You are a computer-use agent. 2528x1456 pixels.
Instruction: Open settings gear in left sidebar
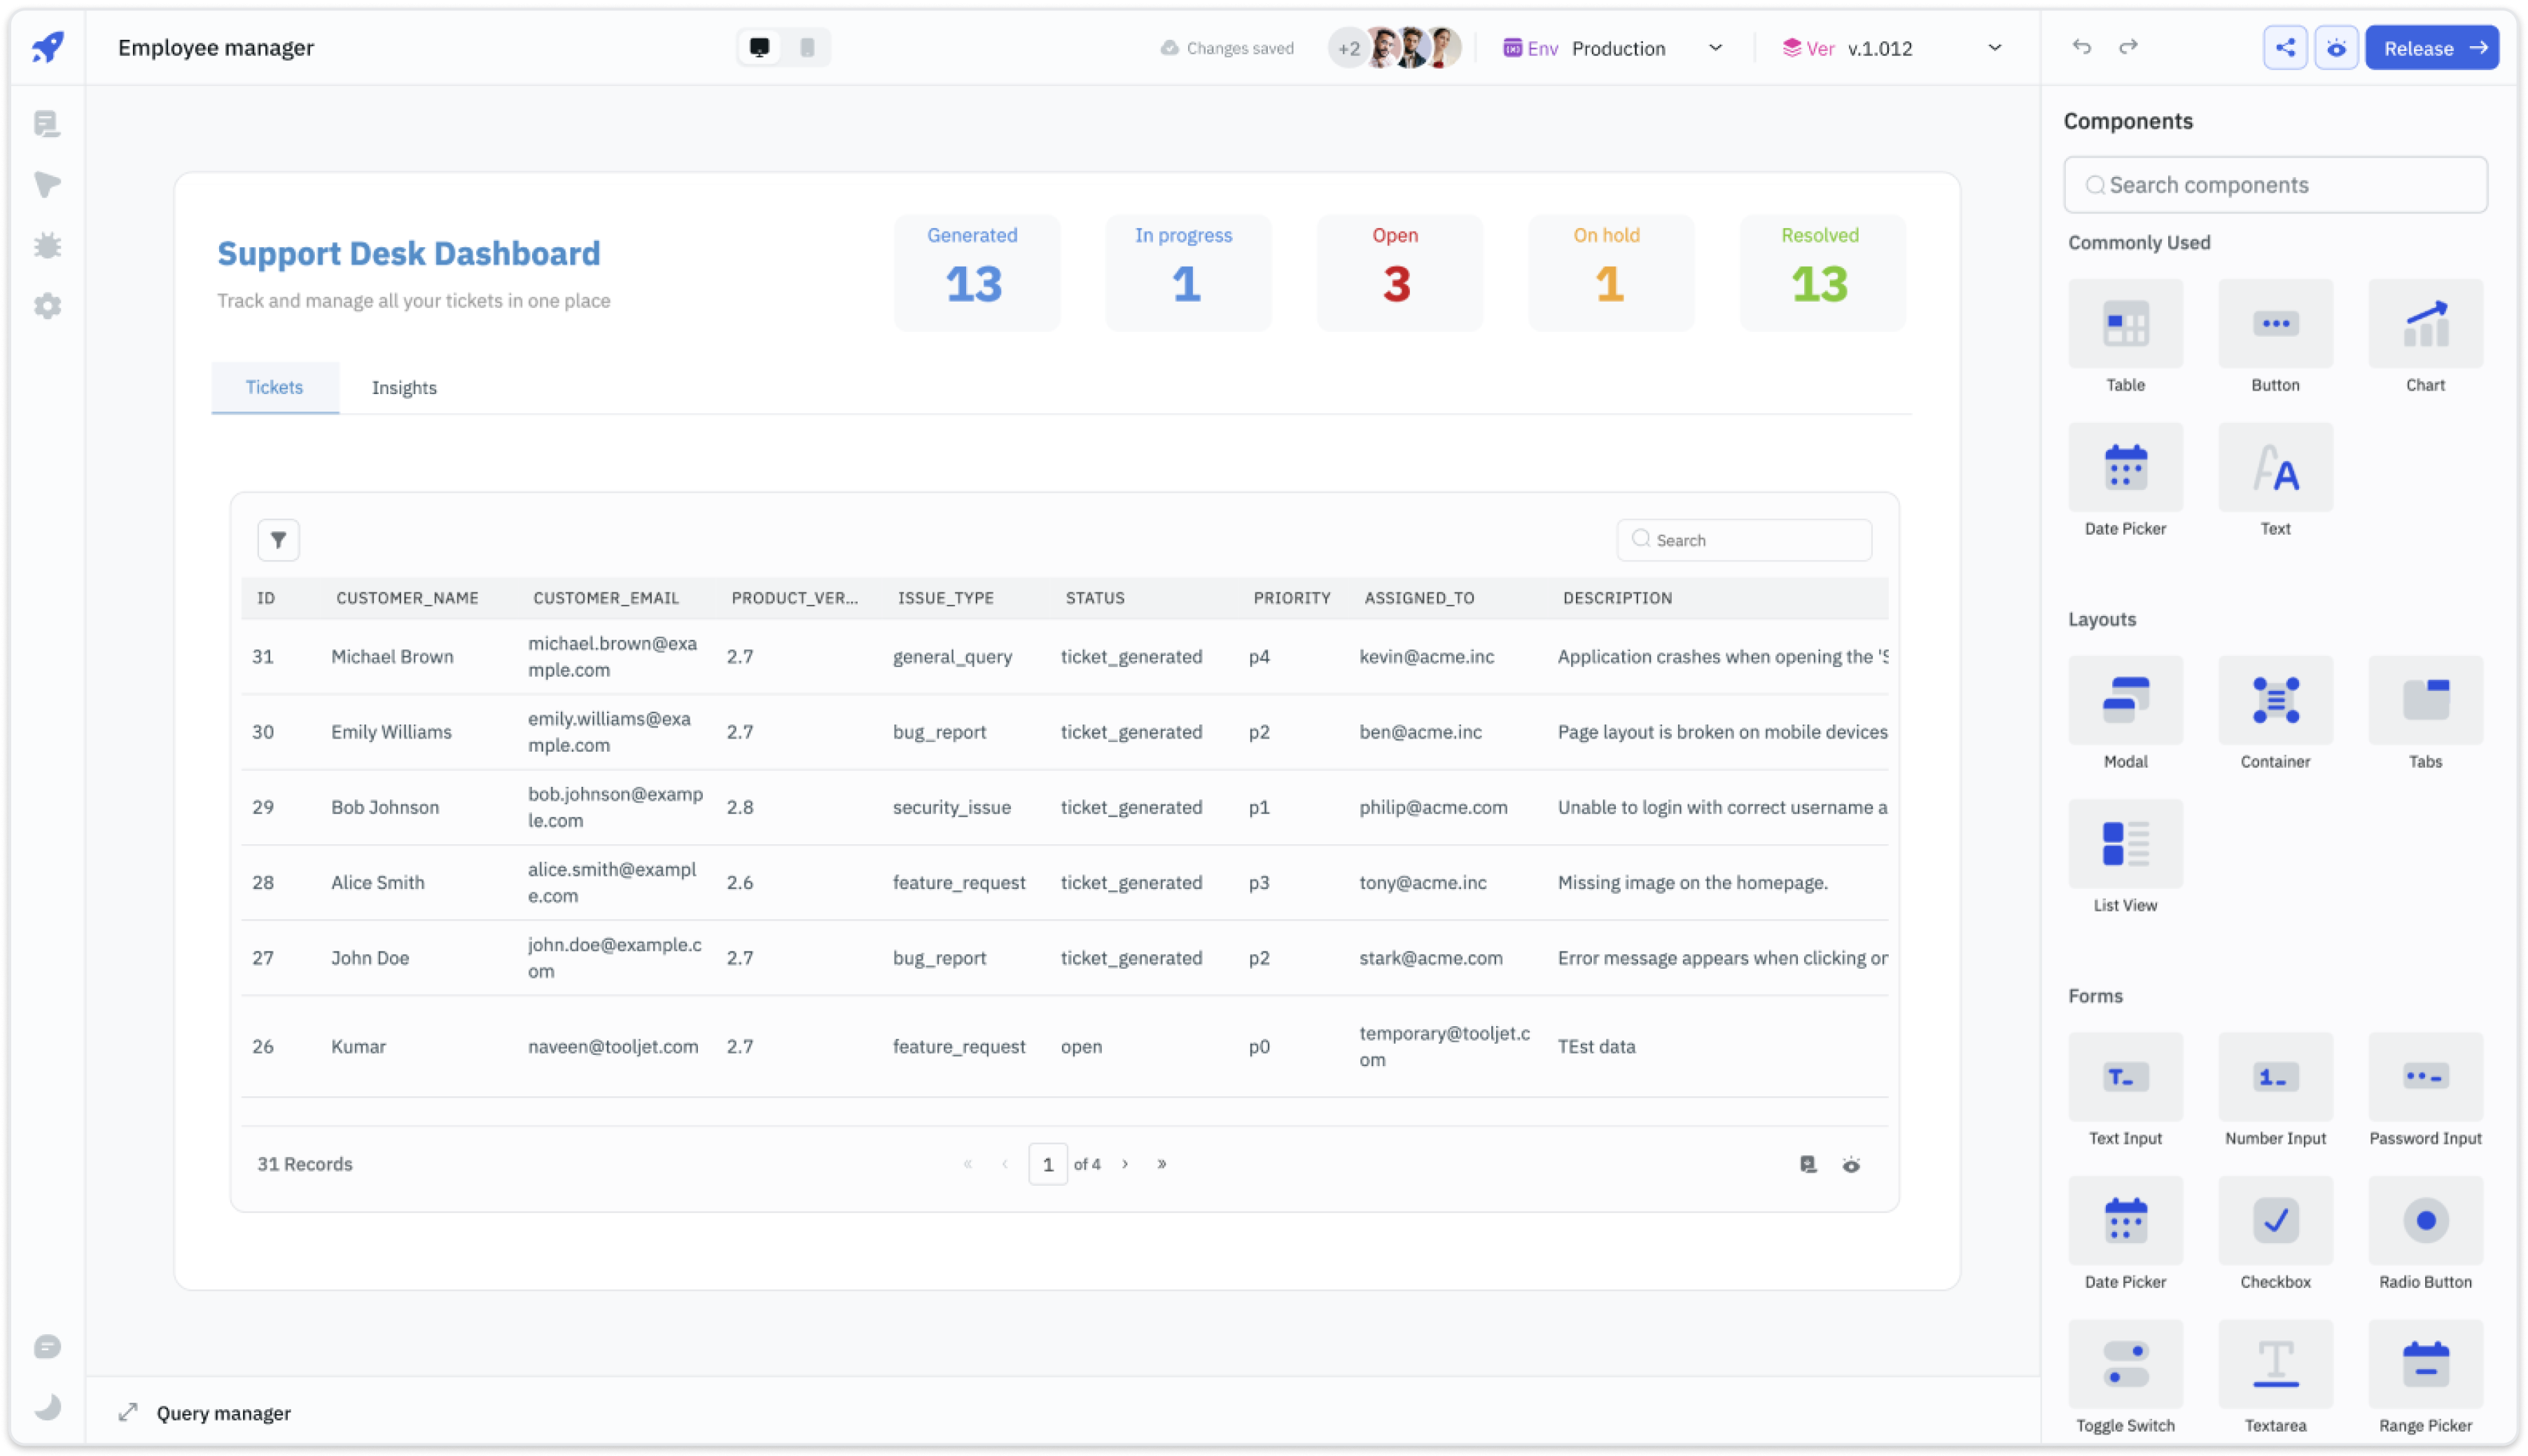47,306
